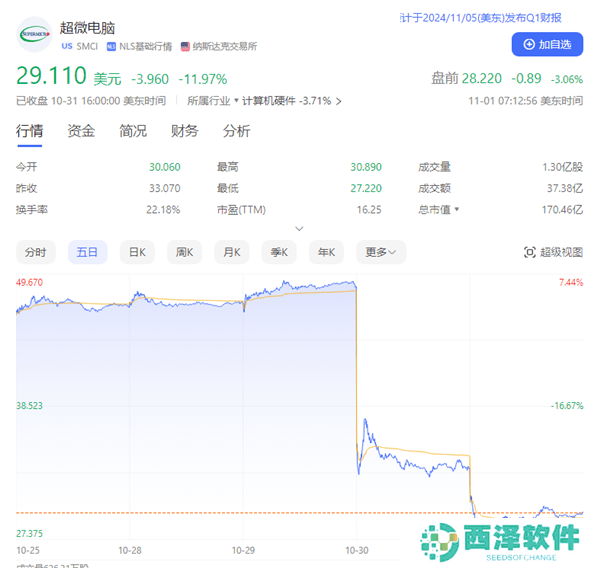Click the 10-28 date marker on chart
The image size is (600, 568).
(130, 550)
